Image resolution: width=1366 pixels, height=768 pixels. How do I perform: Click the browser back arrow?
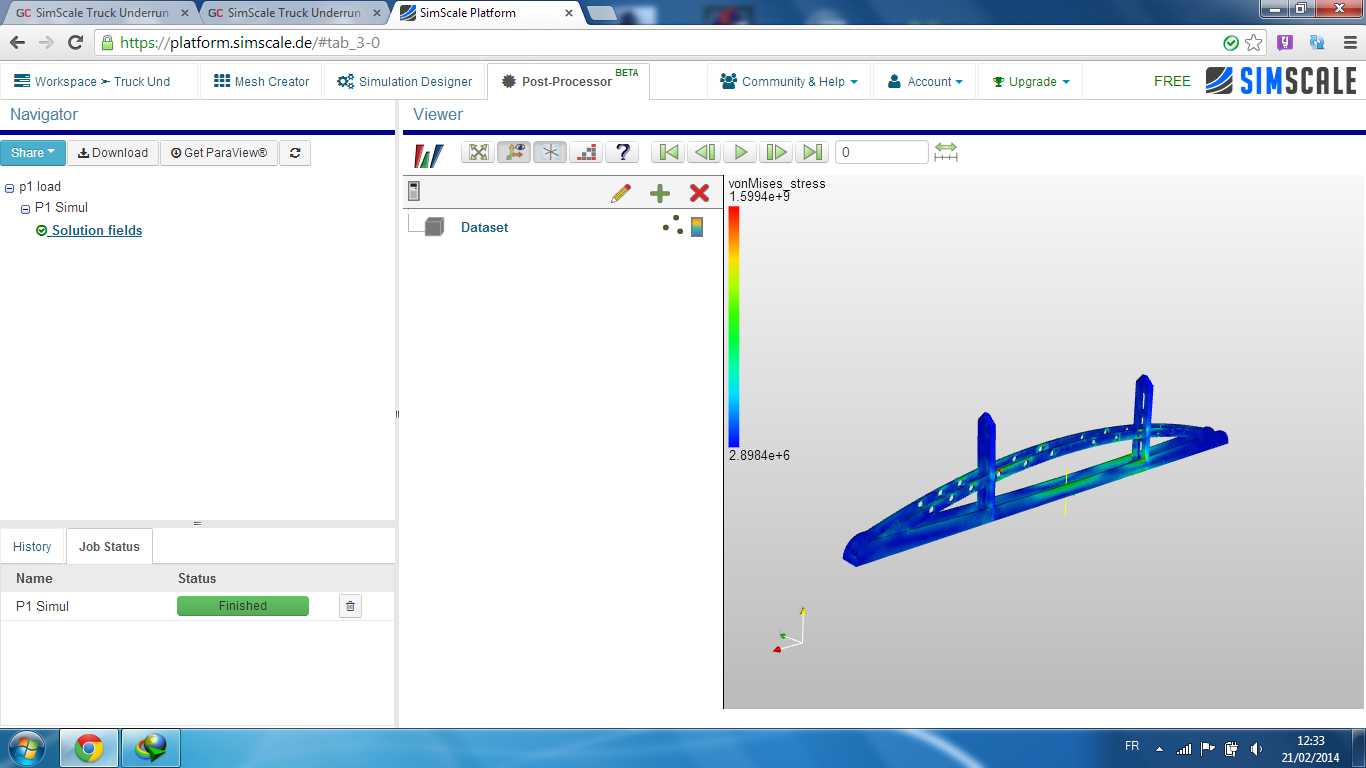(x=17, y=43)
